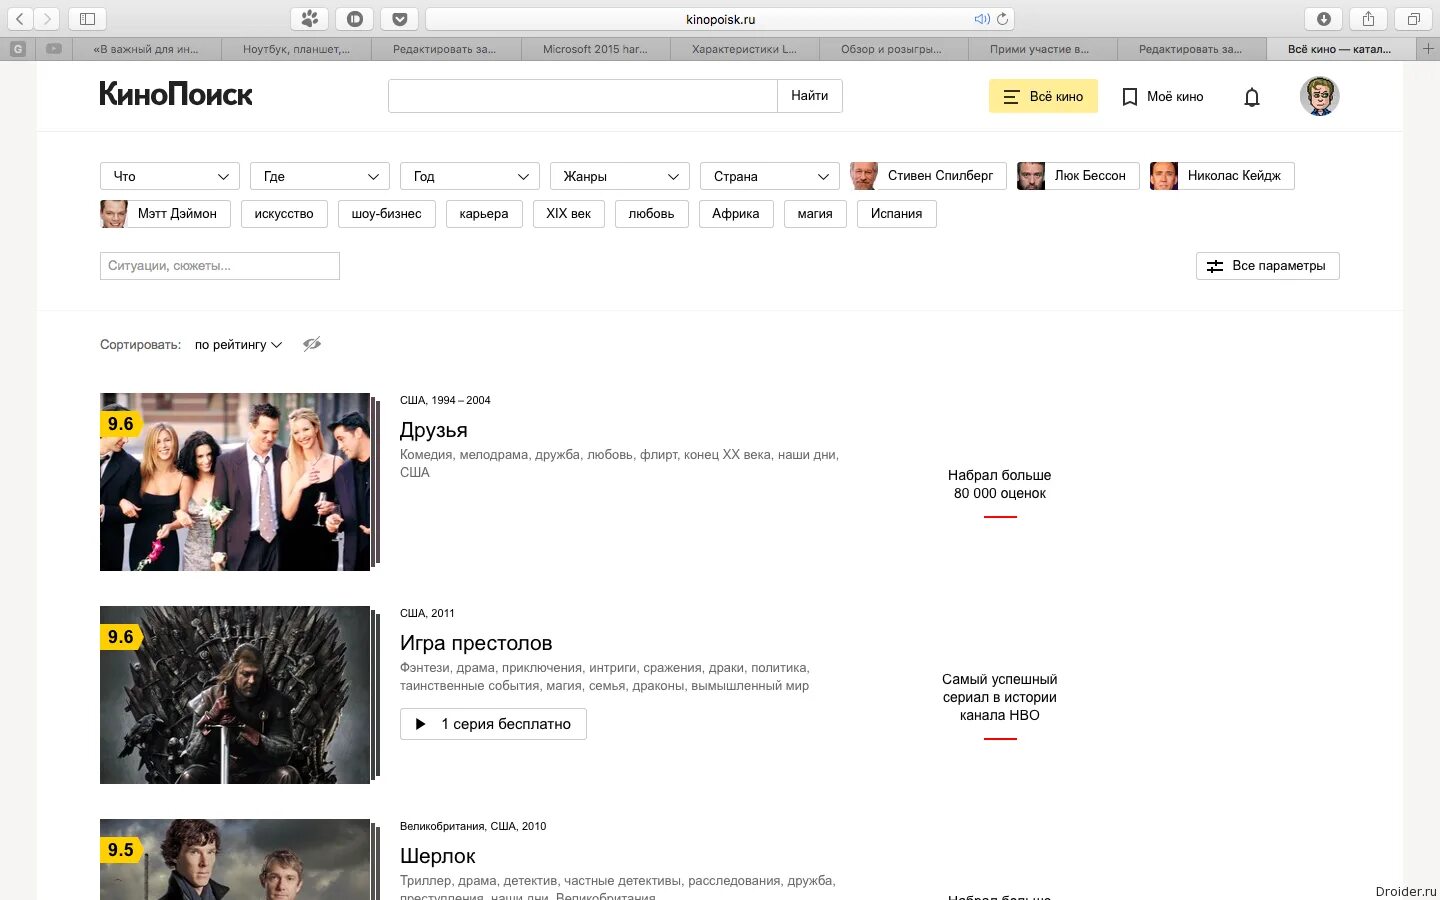Toggle the Safari sidebar button
Image resolution: width=1440 pixels, height=900 pixels.
tap(87, 19)
